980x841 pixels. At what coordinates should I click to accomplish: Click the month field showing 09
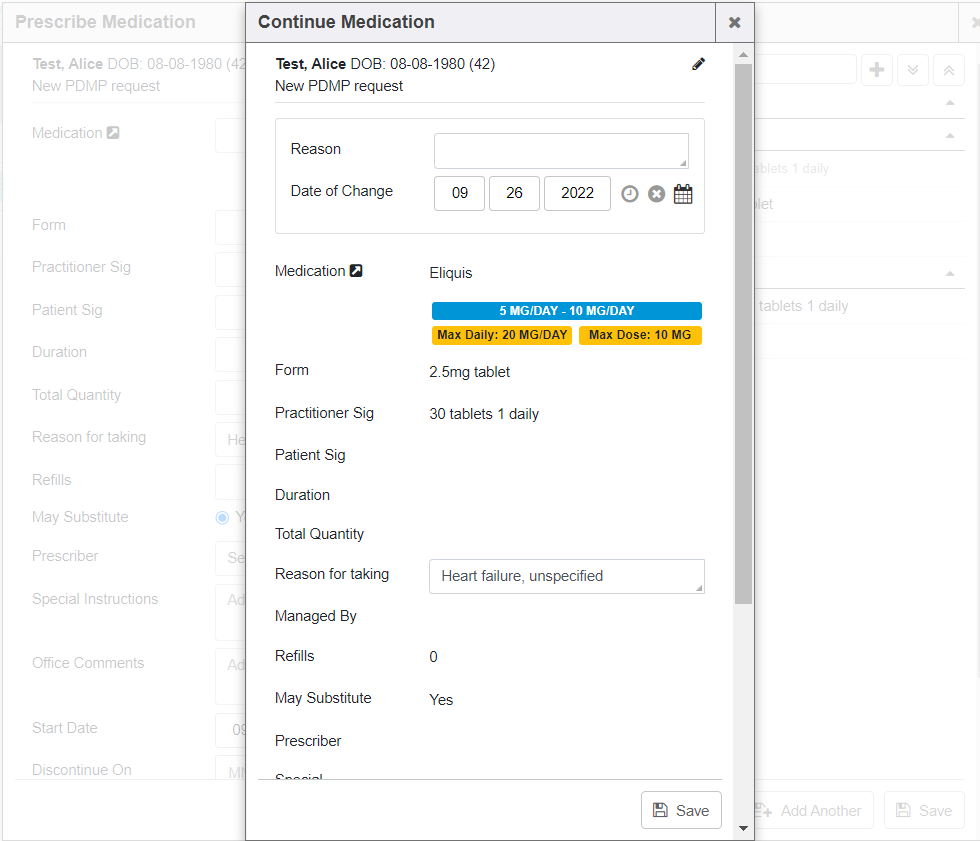[460, 194]
